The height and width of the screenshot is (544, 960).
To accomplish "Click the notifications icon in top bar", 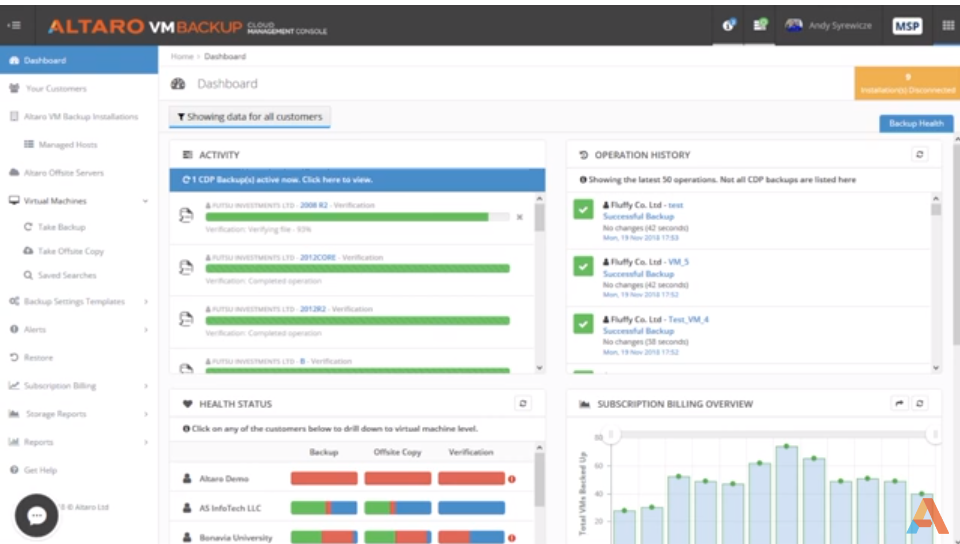I will (x=730, y=26).
